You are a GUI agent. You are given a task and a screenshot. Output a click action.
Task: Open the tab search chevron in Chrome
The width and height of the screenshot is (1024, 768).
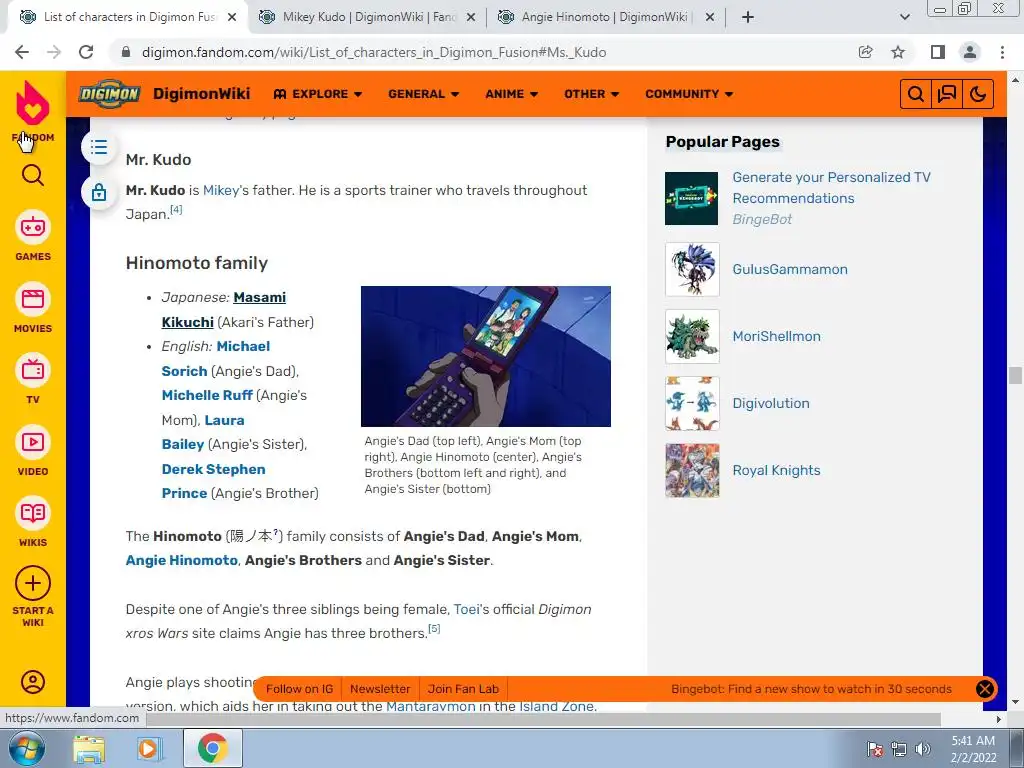904,17
